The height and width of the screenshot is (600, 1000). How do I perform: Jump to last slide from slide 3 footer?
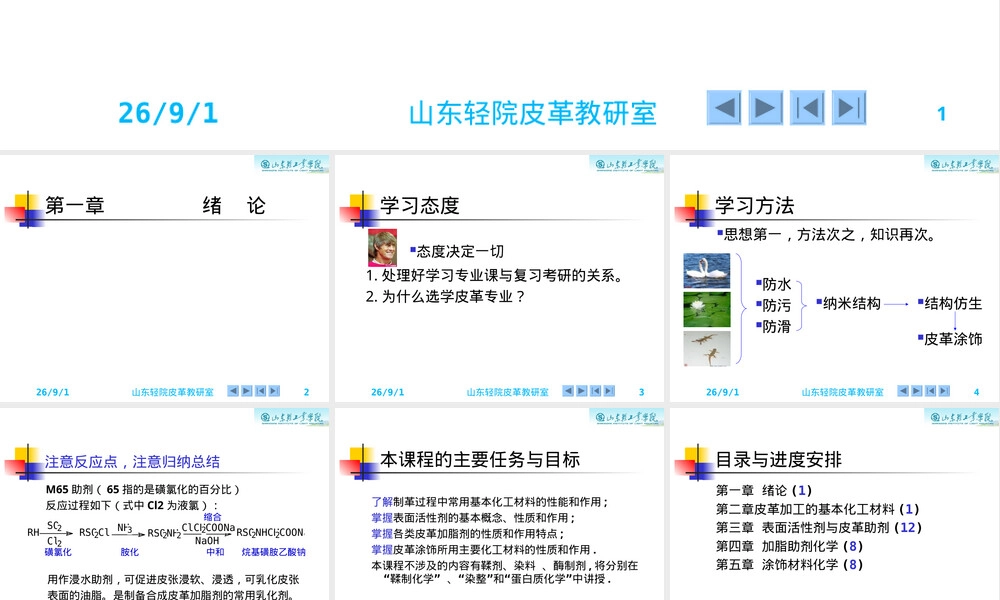point(609,391)
